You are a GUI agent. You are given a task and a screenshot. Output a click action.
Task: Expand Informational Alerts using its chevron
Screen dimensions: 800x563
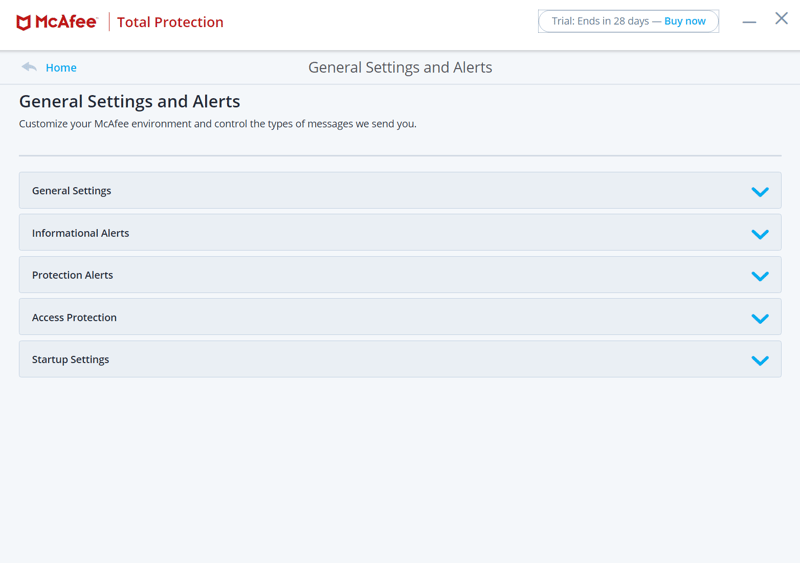pos(760,234)
